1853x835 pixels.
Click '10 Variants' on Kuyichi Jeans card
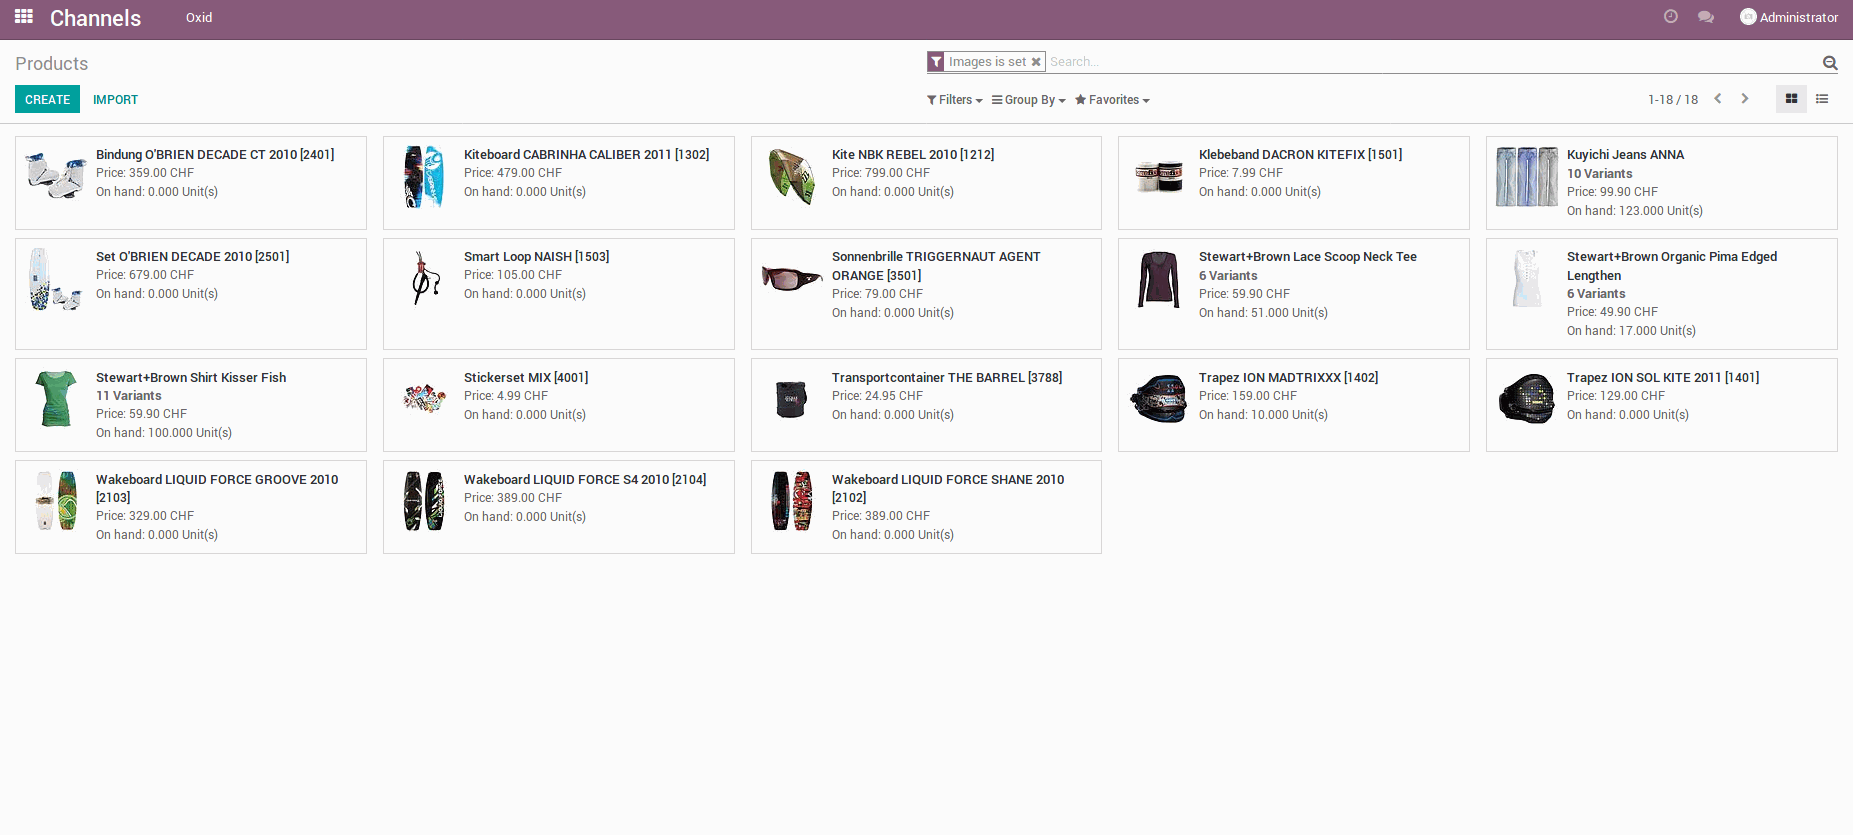pos(1599,174)
